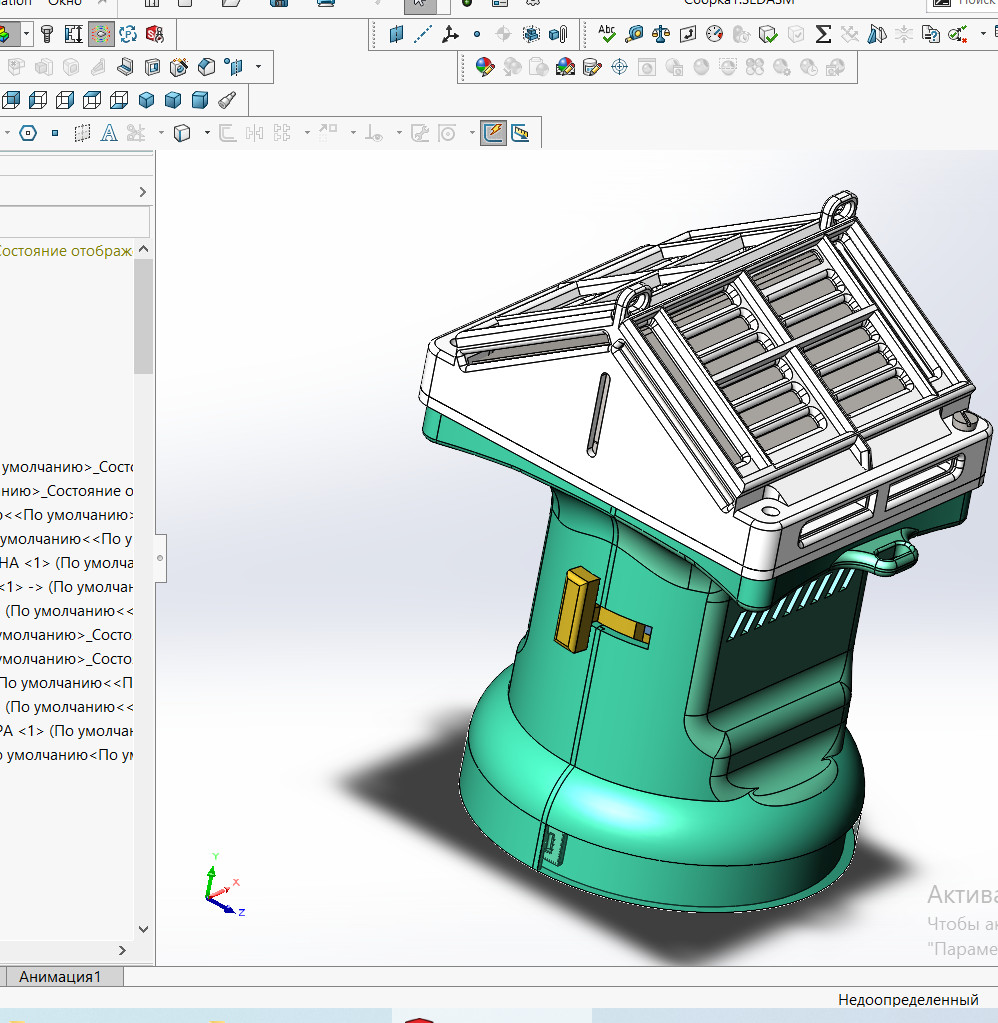This screenshot has width=998, height=1023.
Task: Click the bolt fastener icon
Action: 46,35
